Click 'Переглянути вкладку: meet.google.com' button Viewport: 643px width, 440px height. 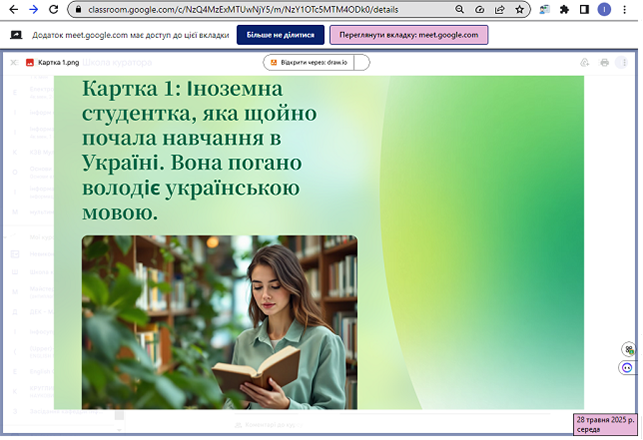pyautogui.click(x=409, y=35)
